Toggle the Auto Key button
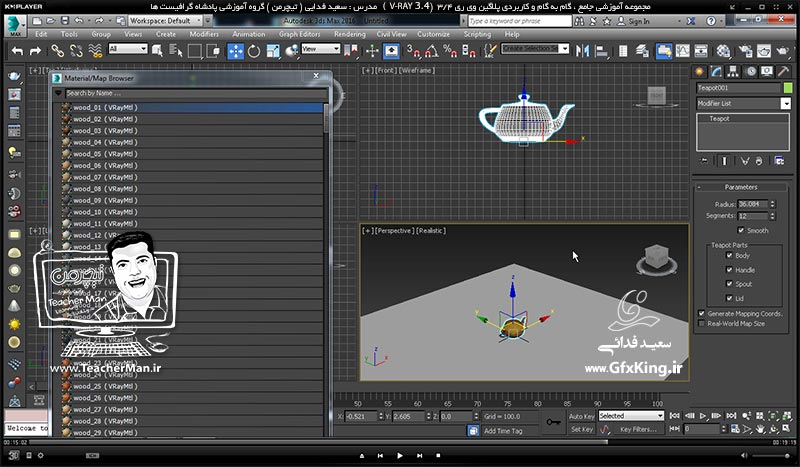 [x=582, y=416]
